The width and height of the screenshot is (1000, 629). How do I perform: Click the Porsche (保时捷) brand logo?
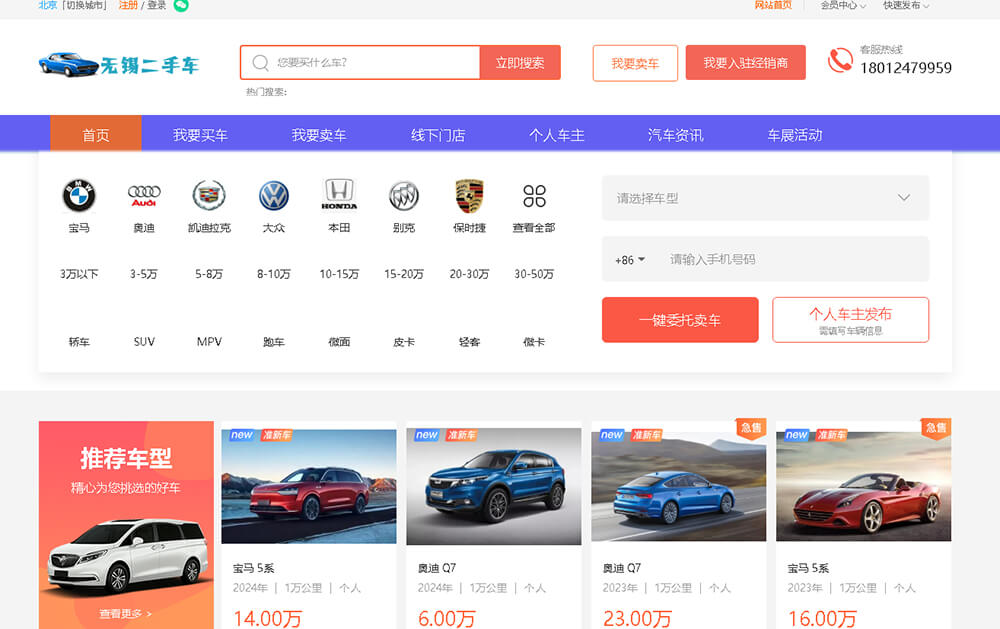tap(468, 196)
